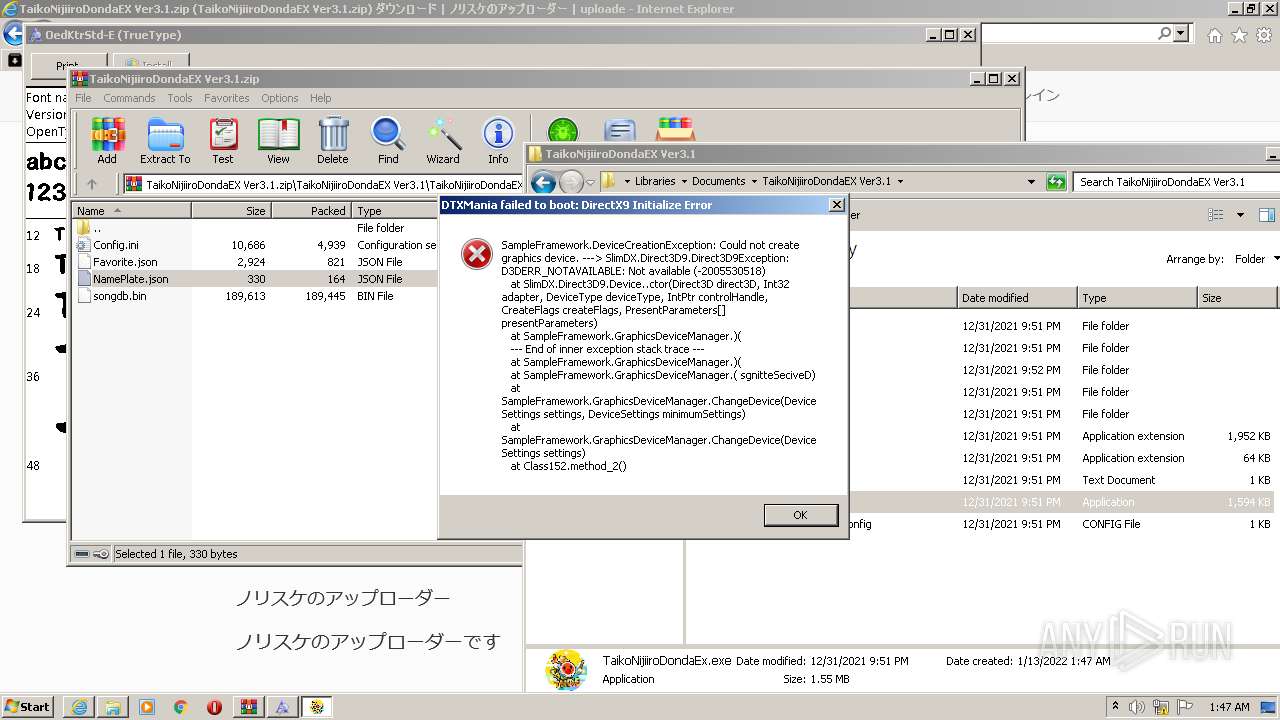1280x720 pixels.
Task: Open WinRAR File menu
Action: 83,98
